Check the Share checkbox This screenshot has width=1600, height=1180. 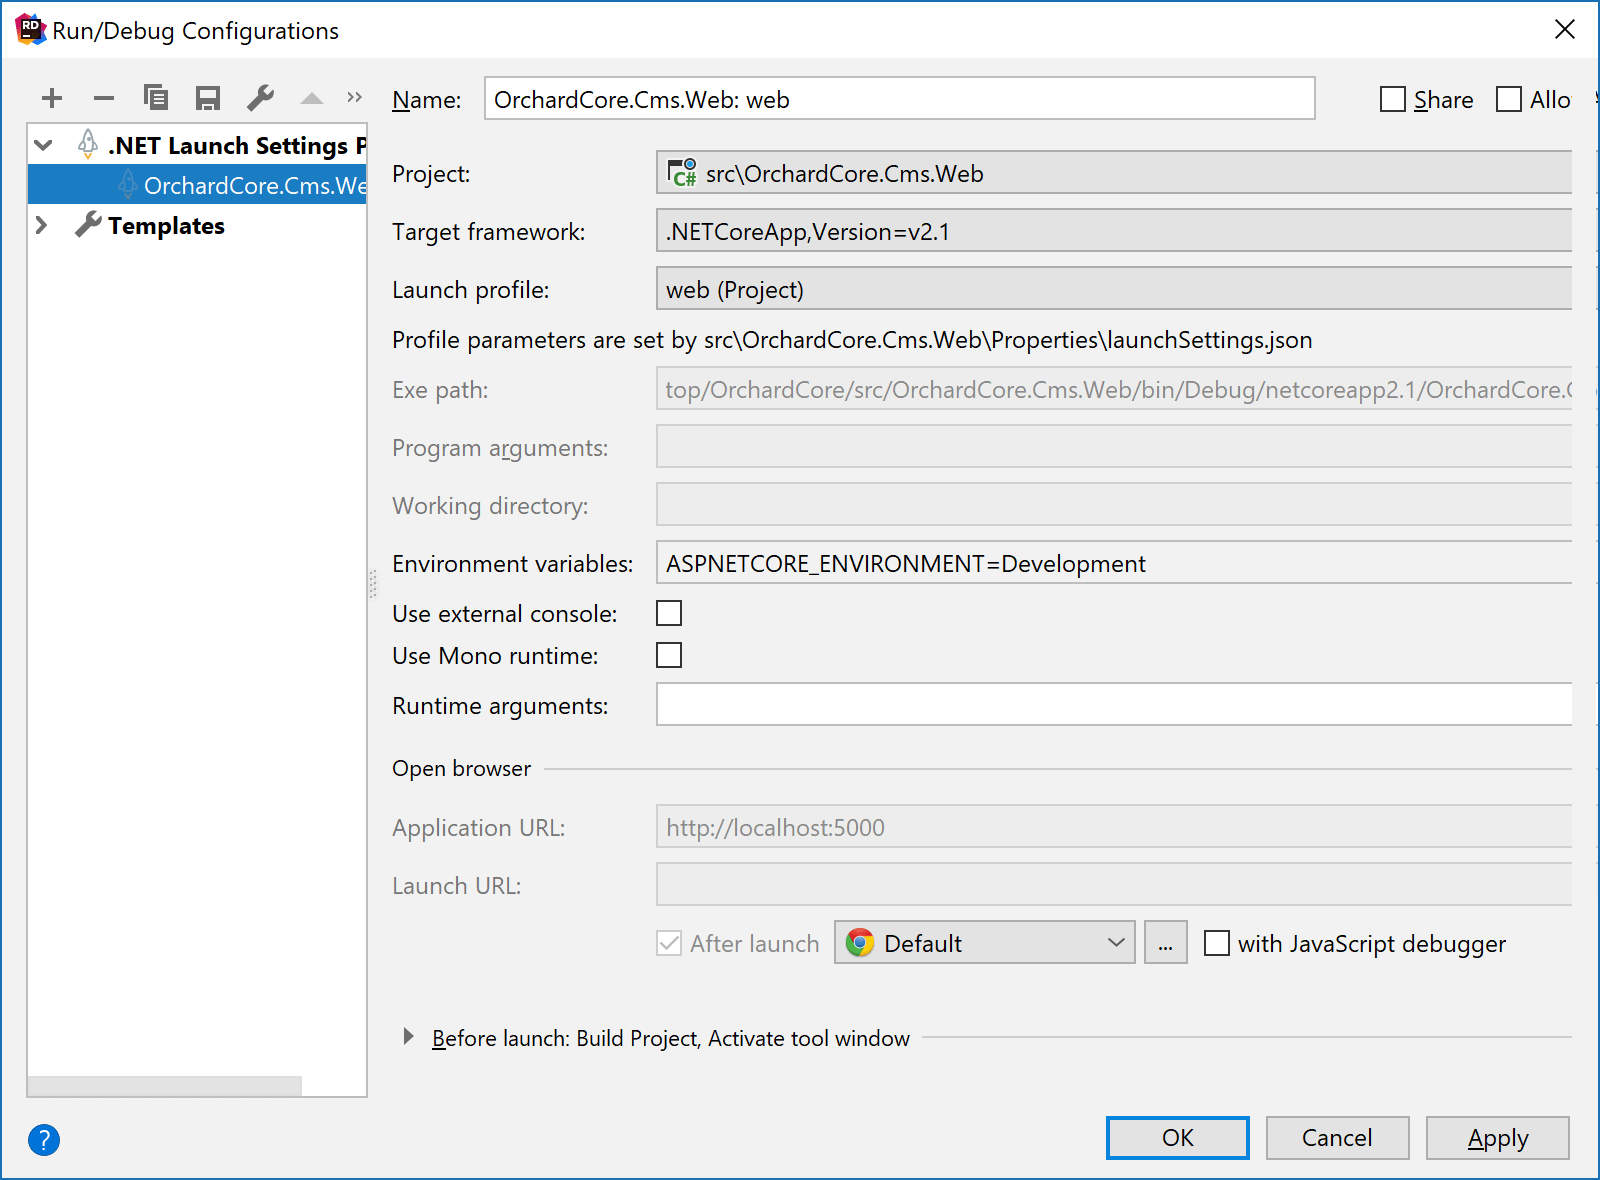pos(1392,99)
